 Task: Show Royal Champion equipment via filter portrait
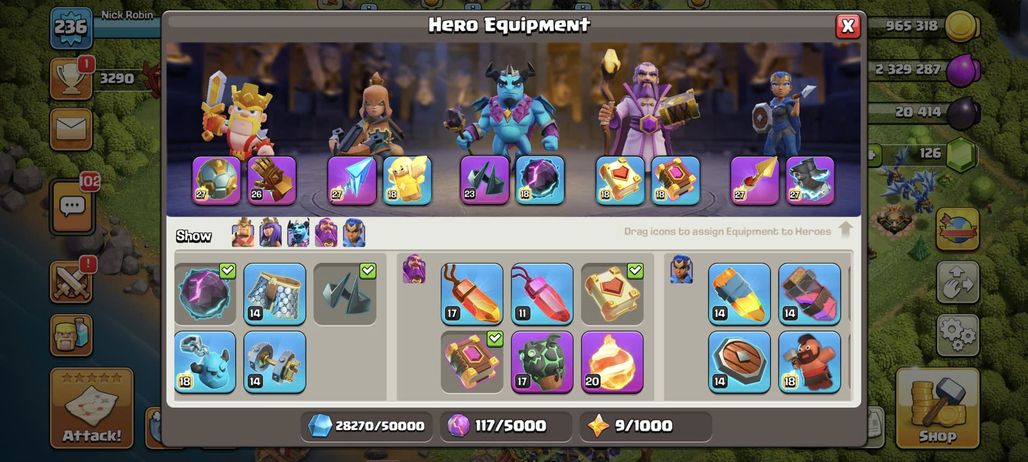pos(354,233)
